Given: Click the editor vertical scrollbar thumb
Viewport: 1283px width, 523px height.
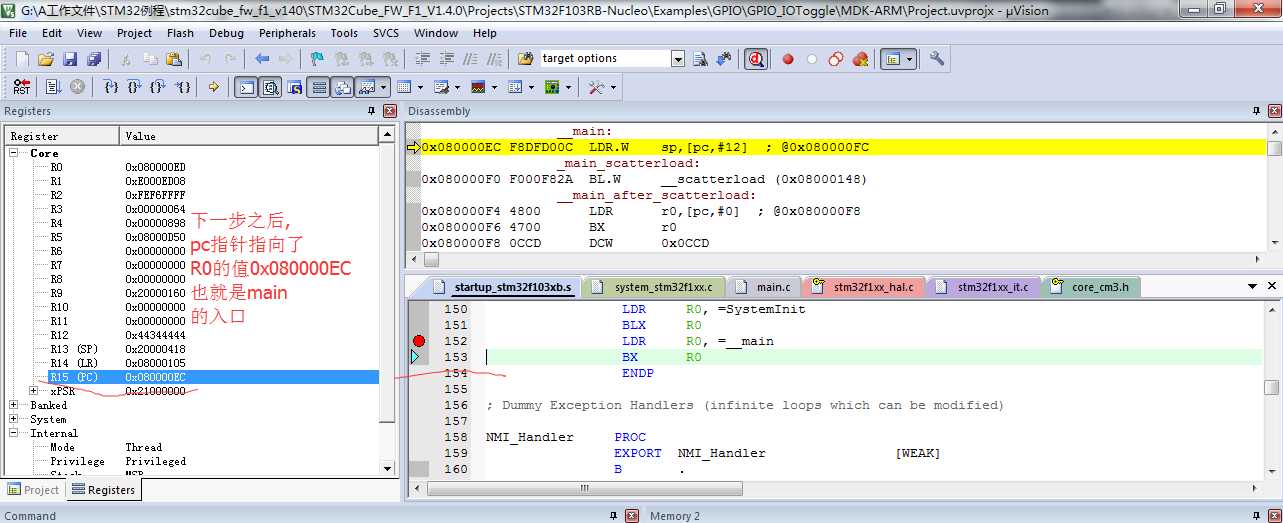Looking at the screenshot, I should [x=1271, y=387].
